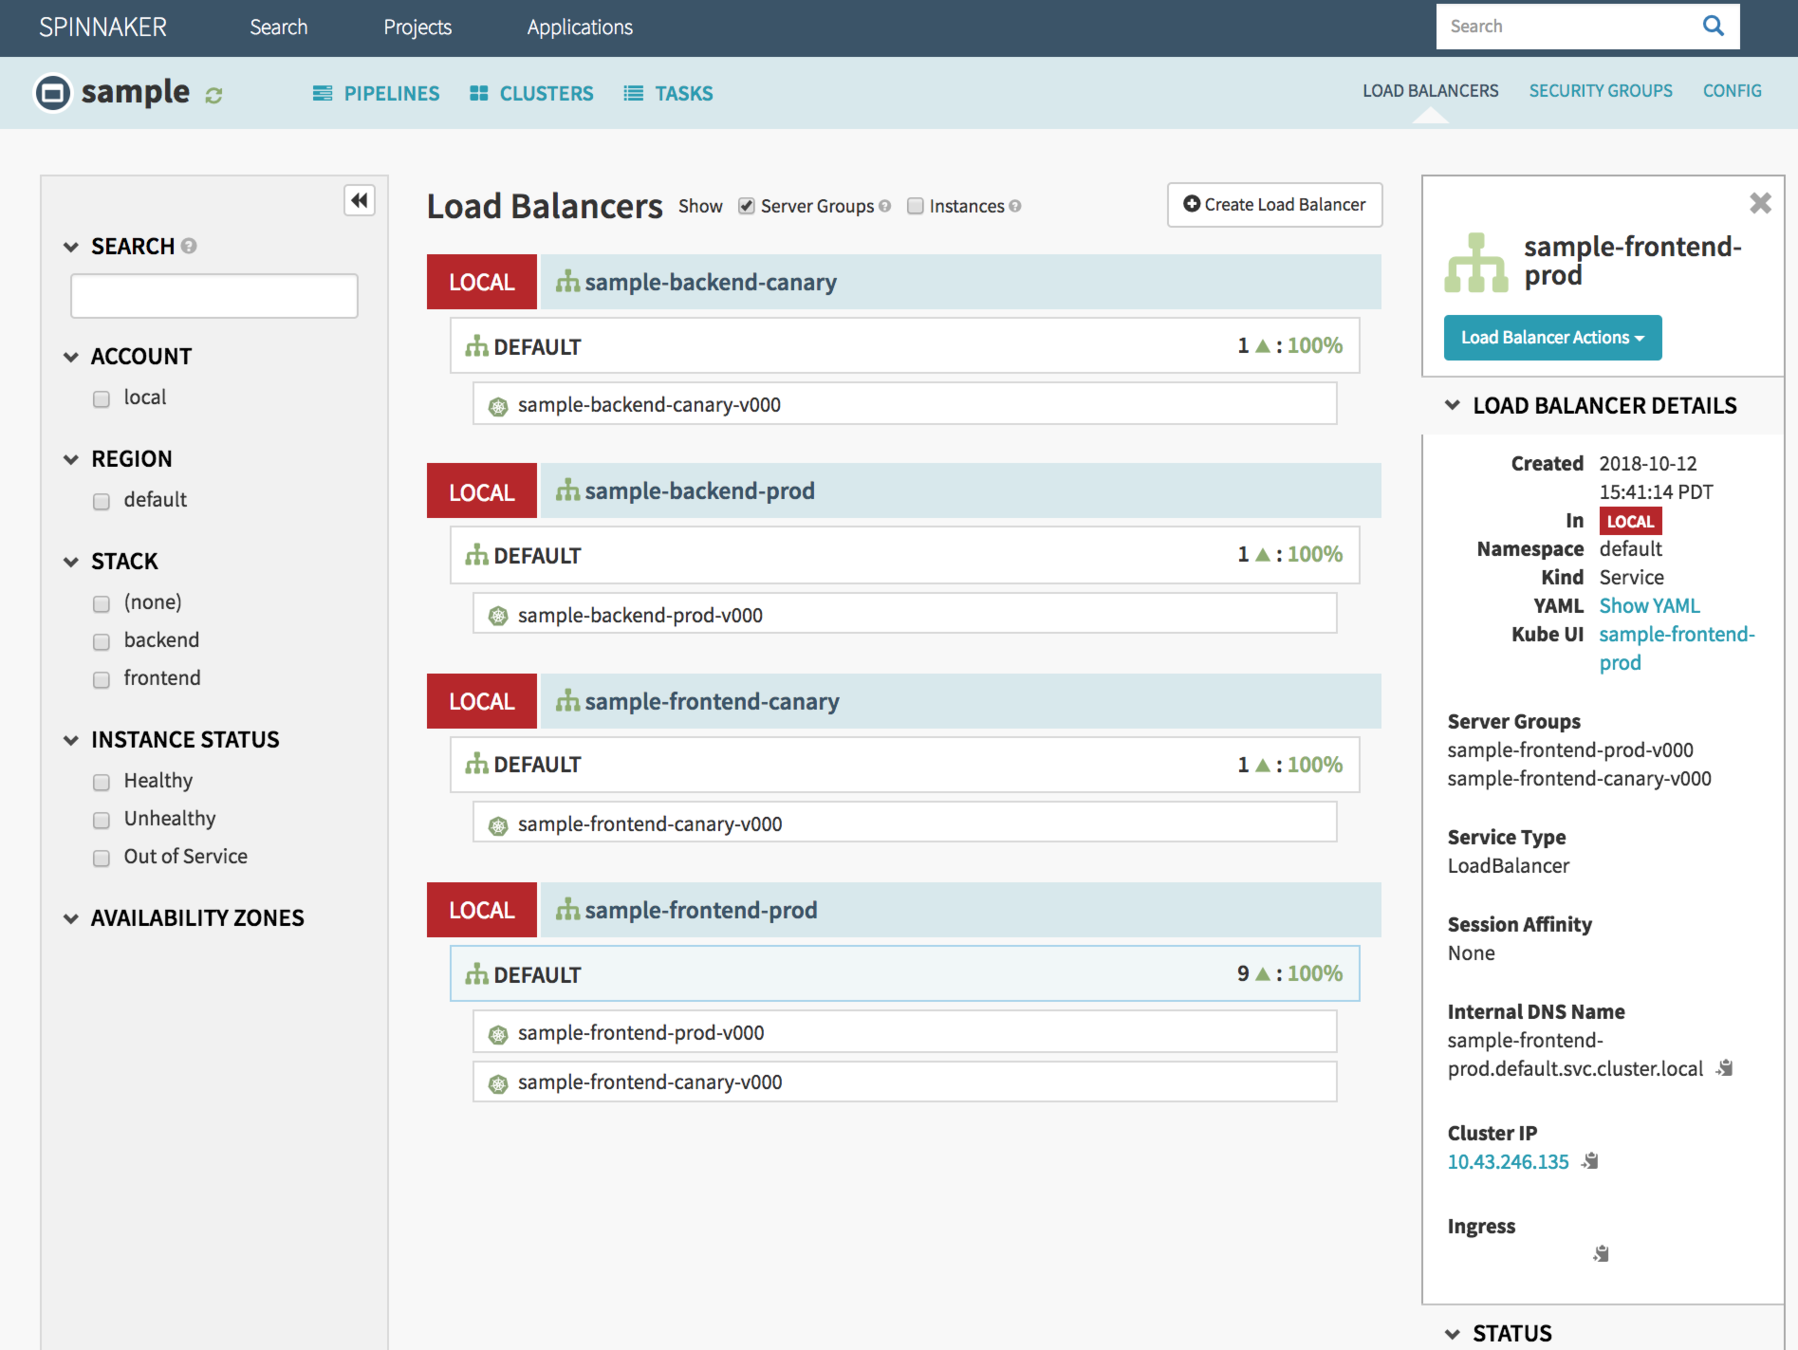
Task: Click the Clusters grid icon
Action: click(479, 93)
